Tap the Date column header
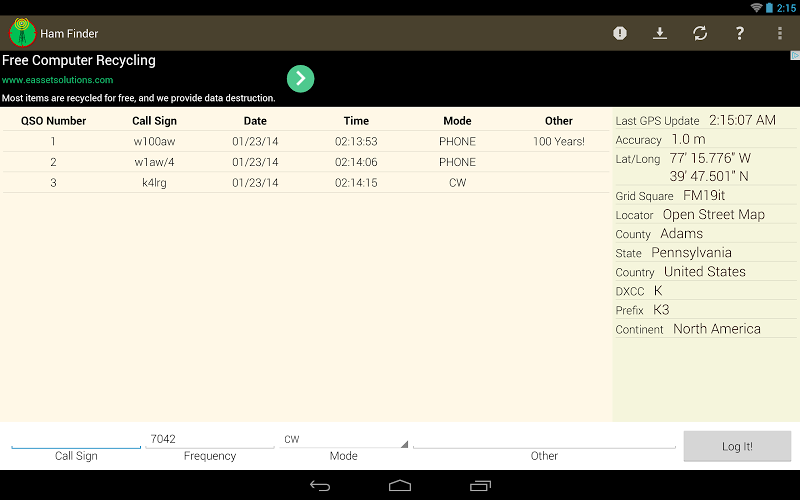The image size is (800, 500). point(255,121)
